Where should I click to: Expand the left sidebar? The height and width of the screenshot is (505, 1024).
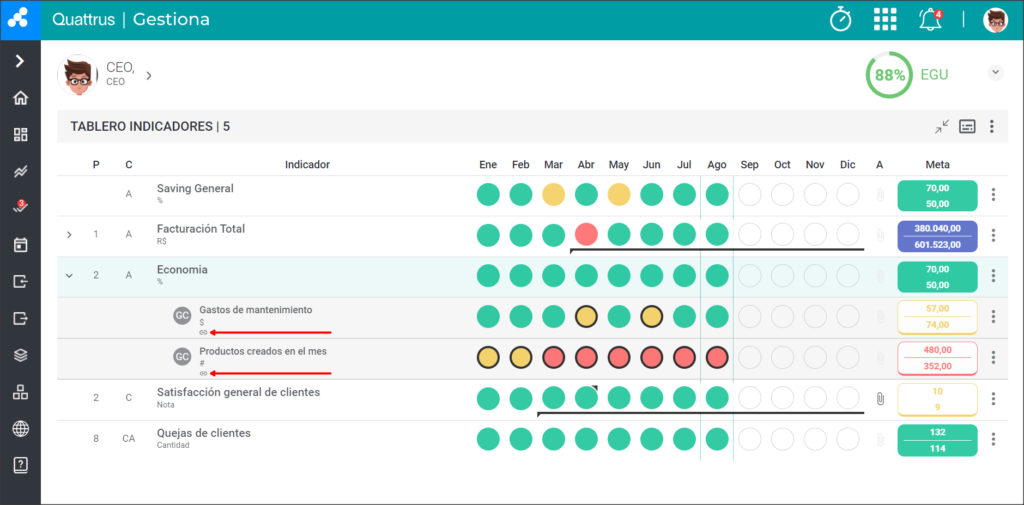(20, 61)
